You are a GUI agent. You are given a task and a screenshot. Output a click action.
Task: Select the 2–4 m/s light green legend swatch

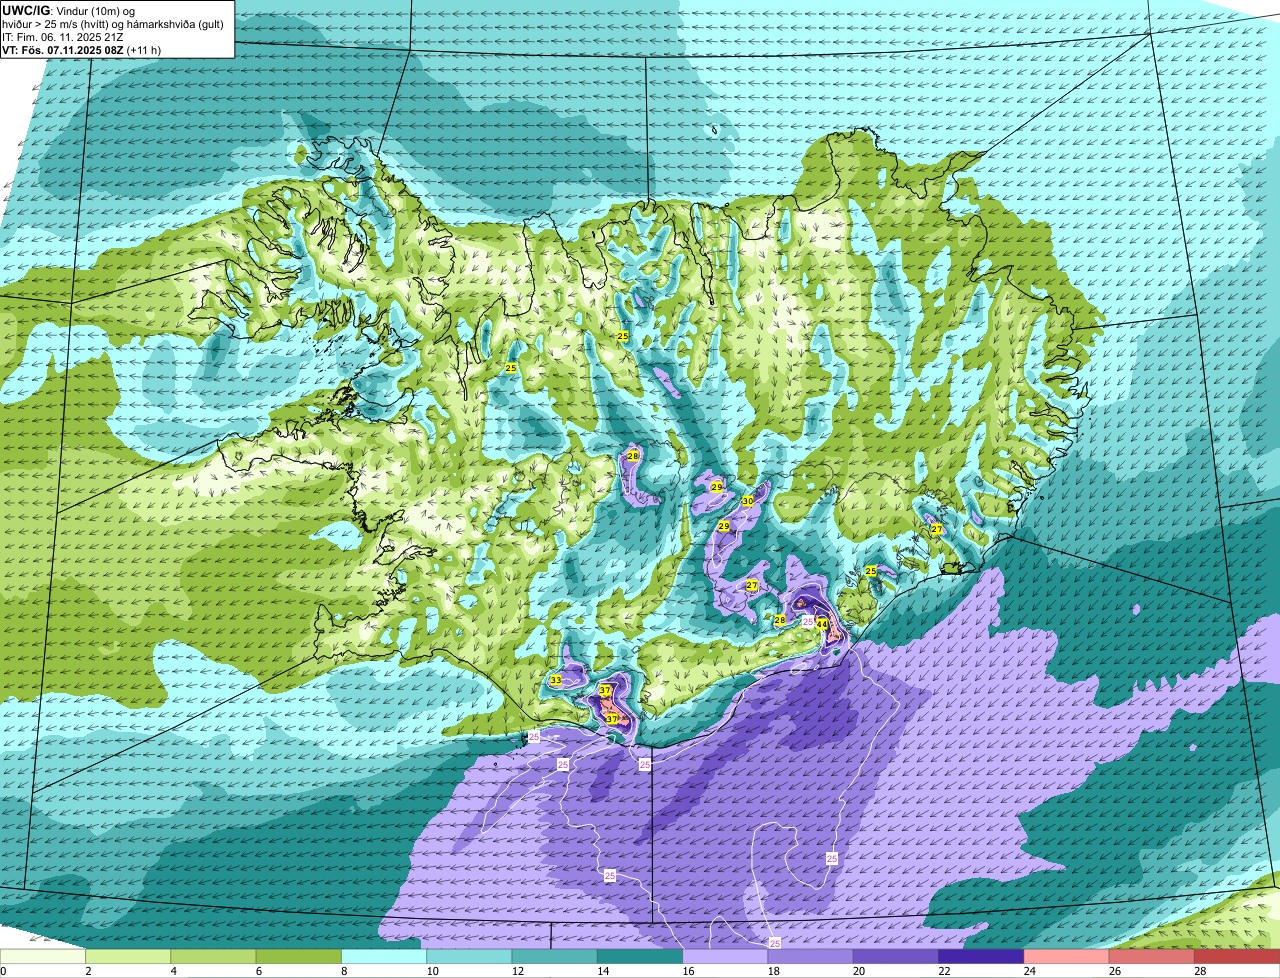tap(128, 957)
